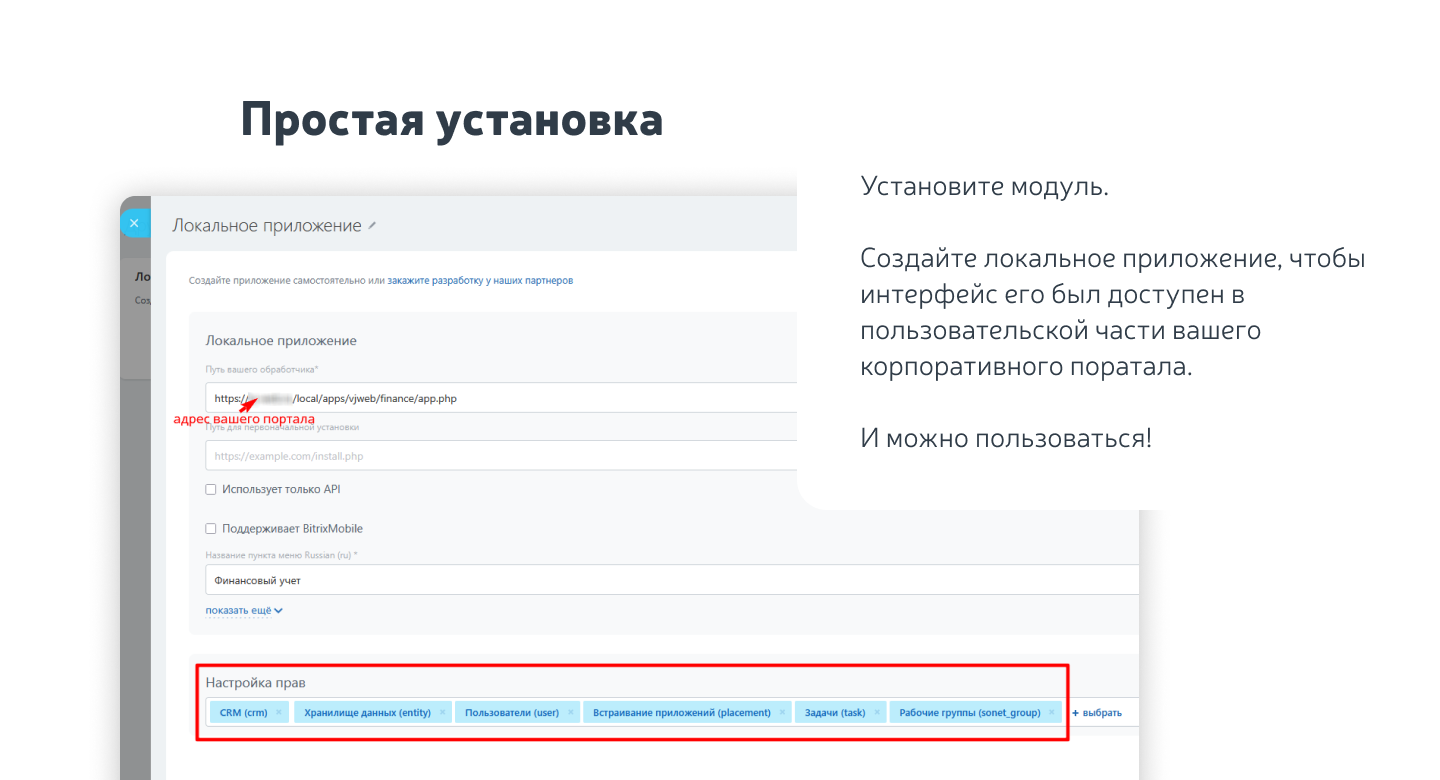Remove the Задачи (task) permission tag
The width and height of the screenshot is (1440, 780).
pyautogui.click(x=877, y=713)
